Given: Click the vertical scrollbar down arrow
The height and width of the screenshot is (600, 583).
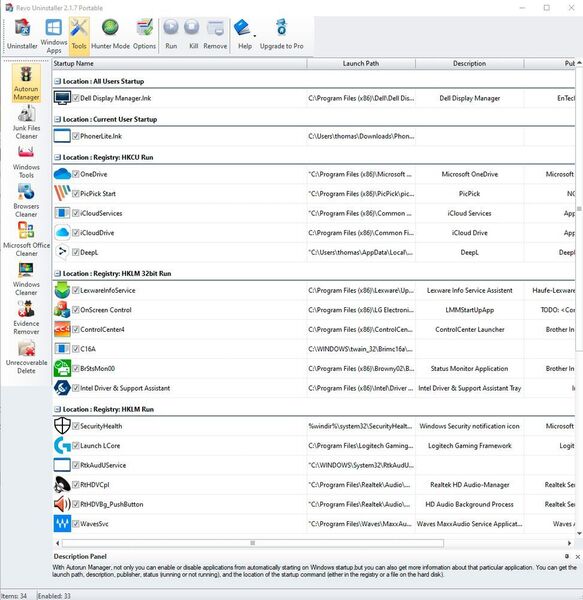Looking at the screenshot, I should click(x=579, y=533).
